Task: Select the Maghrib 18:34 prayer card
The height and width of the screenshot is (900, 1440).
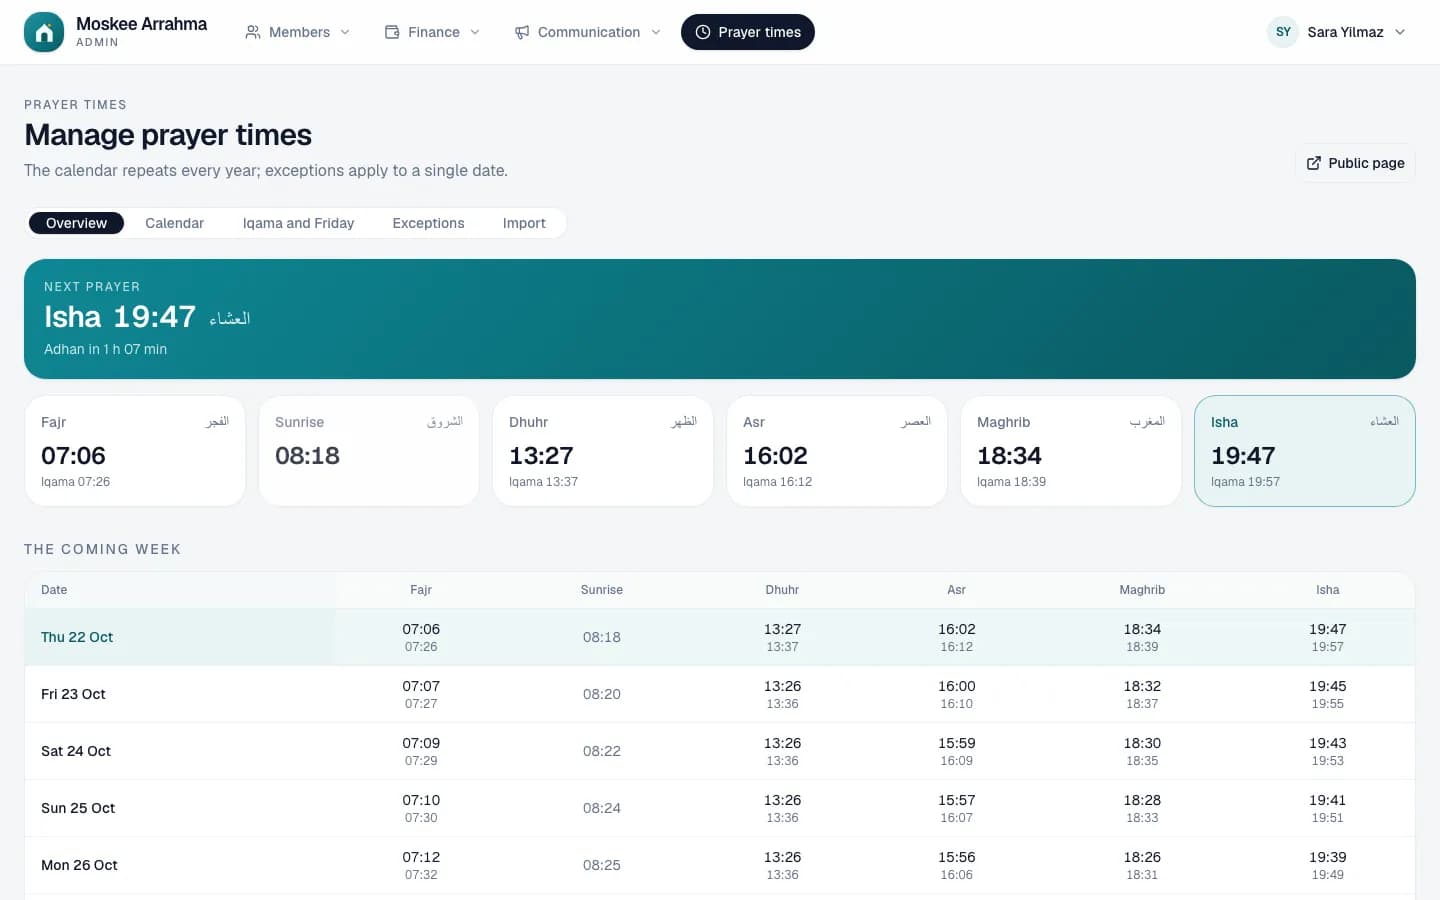Action: click(x=1071, y=451)
